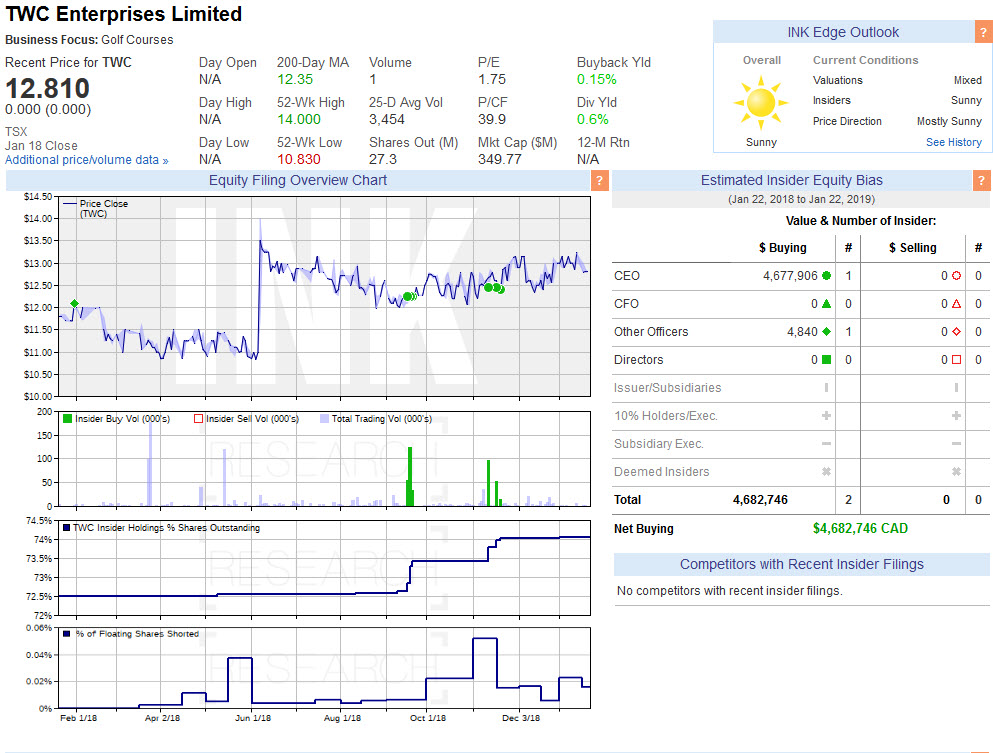Viewport: 993px width, 753px height.
Task: Select the green diamond marker on price chart
Action: 75,304
